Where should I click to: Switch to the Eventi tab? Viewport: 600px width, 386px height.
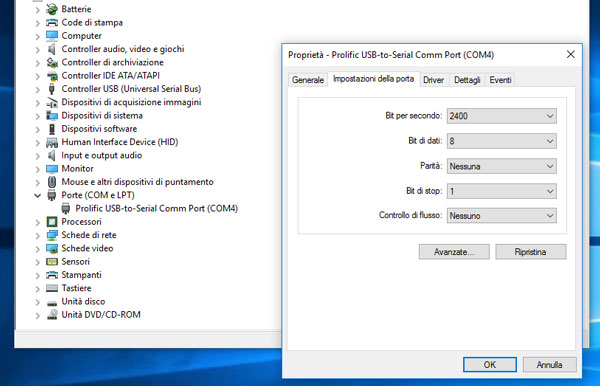point(500,80)
